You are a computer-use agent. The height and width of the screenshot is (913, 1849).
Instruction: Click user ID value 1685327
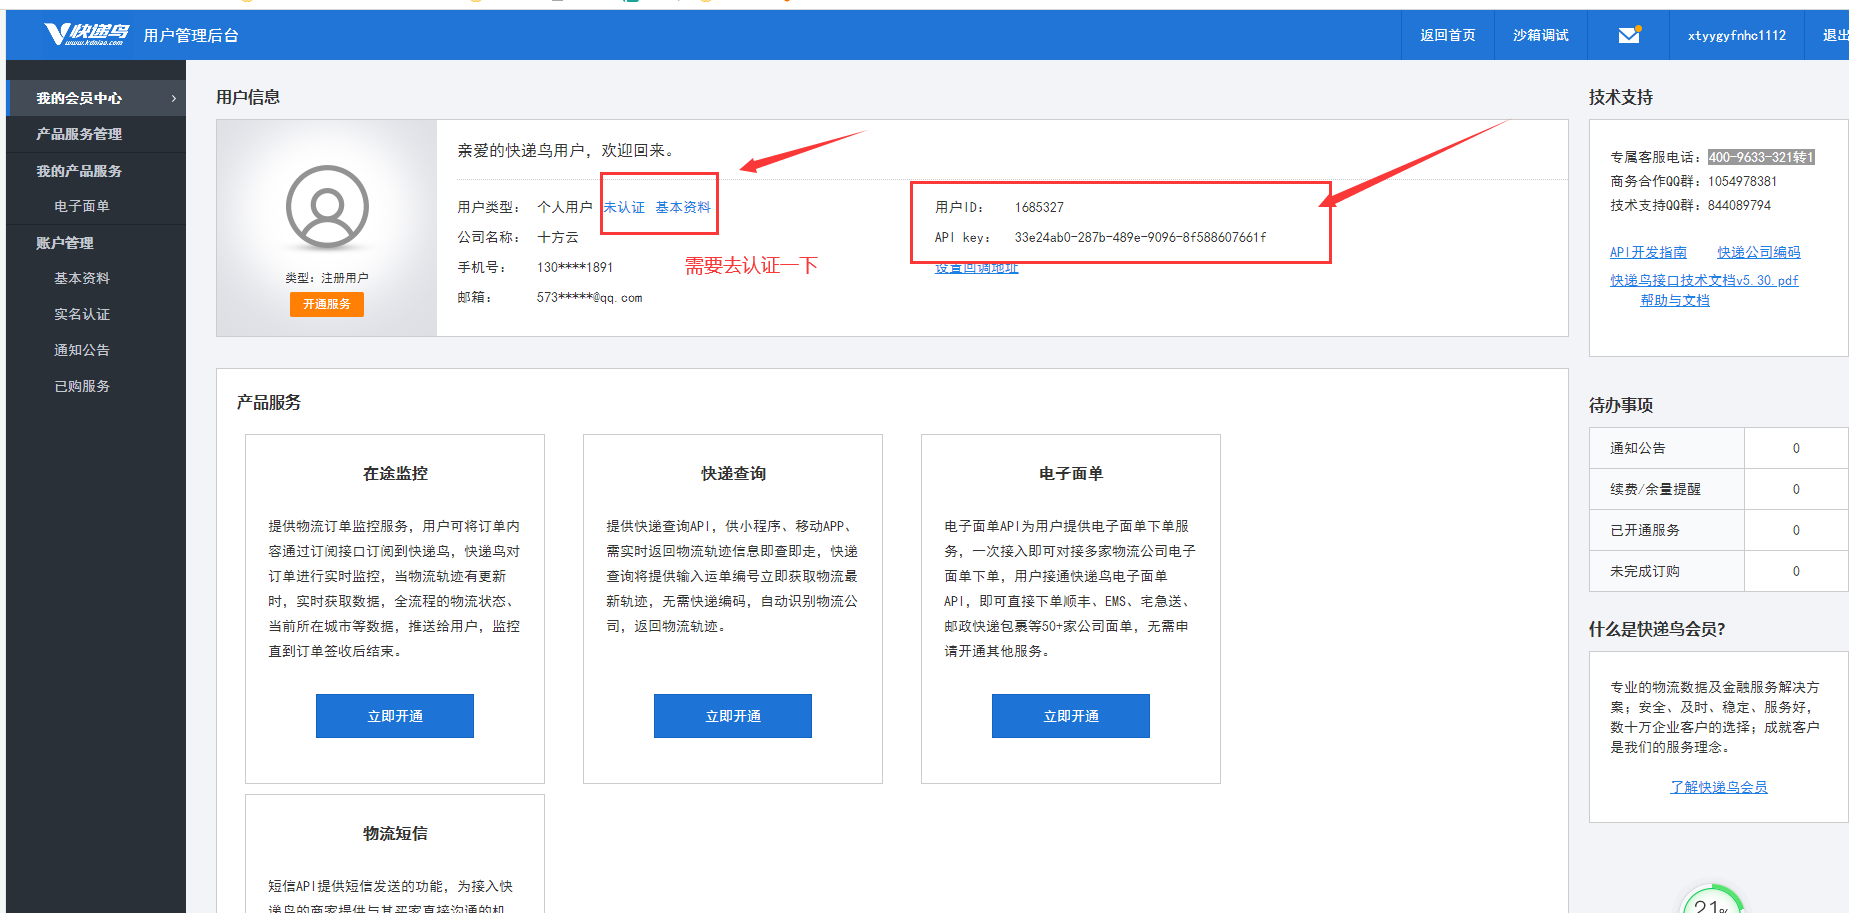click(x=1039, y=207)
